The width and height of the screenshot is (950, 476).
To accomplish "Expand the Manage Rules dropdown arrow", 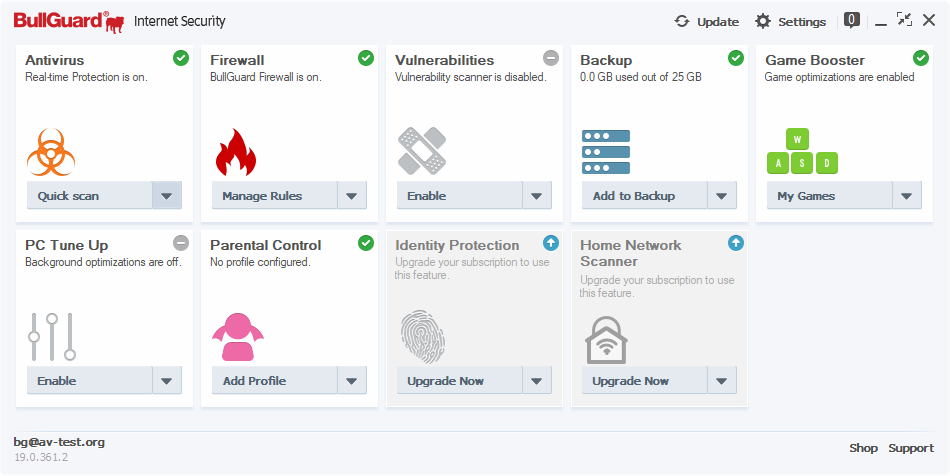I will [x=352, y=196].
